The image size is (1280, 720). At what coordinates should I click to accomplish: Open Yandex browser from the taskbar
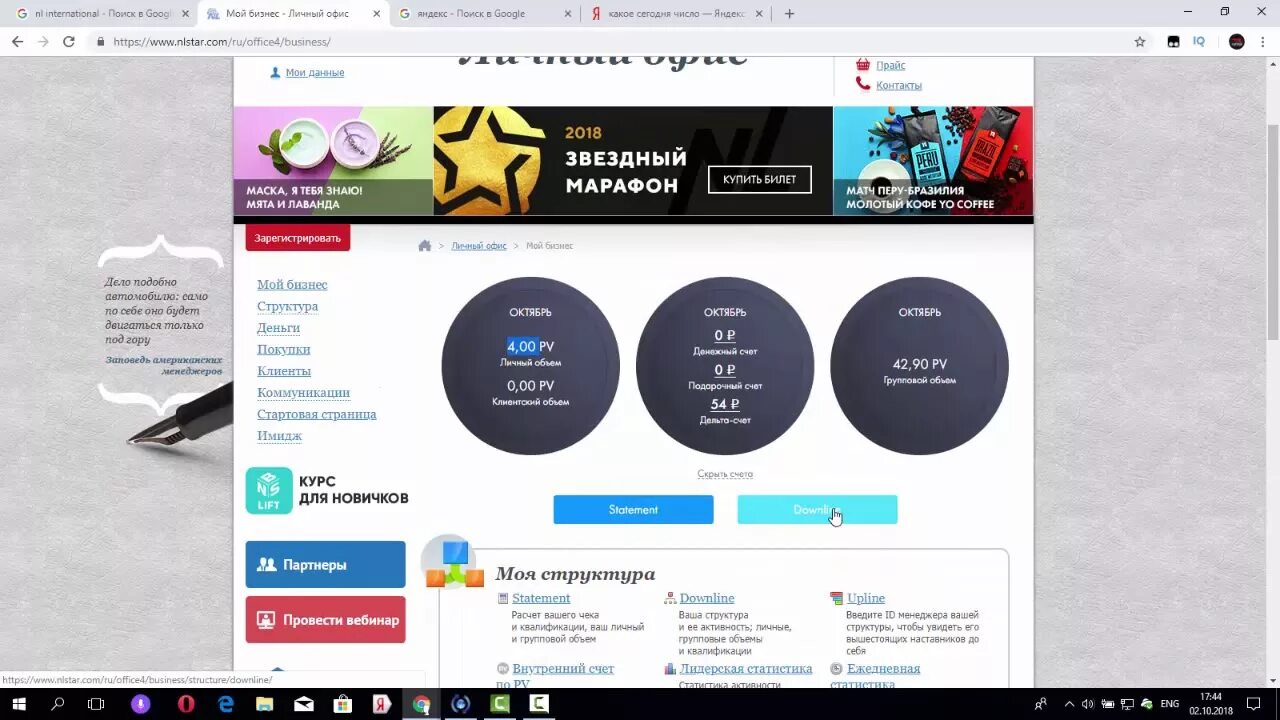pos(381,704)
